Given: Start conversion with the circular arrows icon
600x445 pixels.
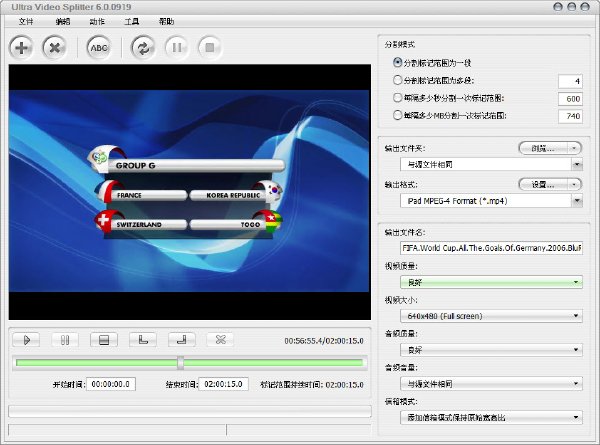Looking at the screenshot, I should (143, 48).
